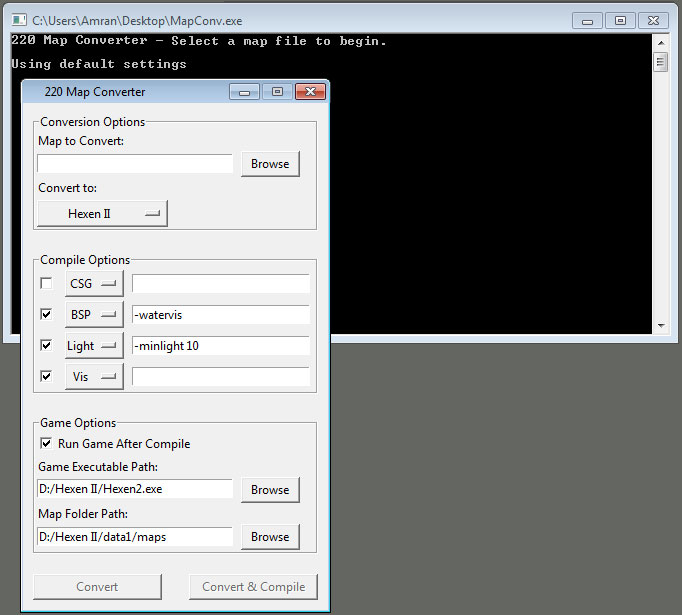This screenshot has width=682, height=615.
Task: Disable the Vis compile checkbox
Action: point(46,376)
